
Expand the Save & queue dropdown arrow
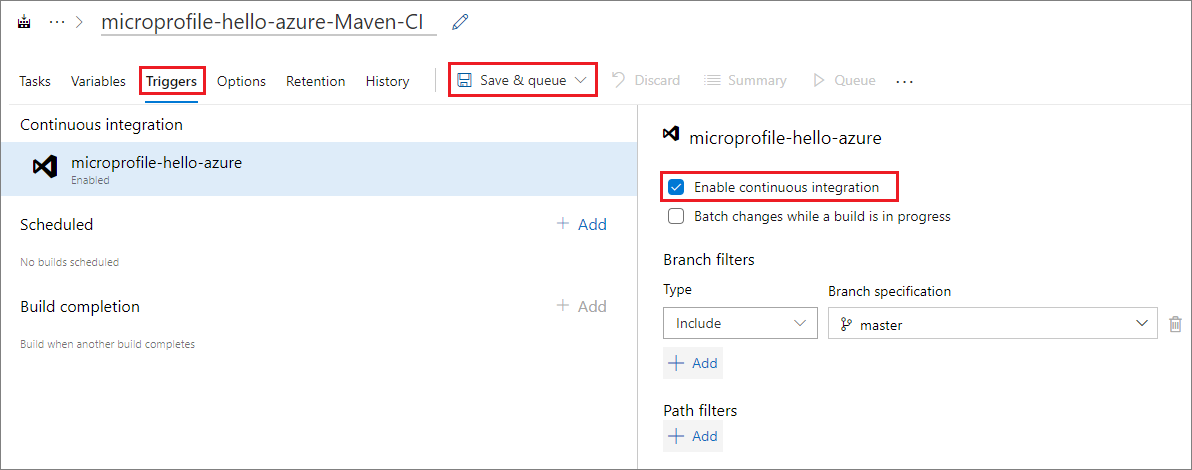point(581,80)
